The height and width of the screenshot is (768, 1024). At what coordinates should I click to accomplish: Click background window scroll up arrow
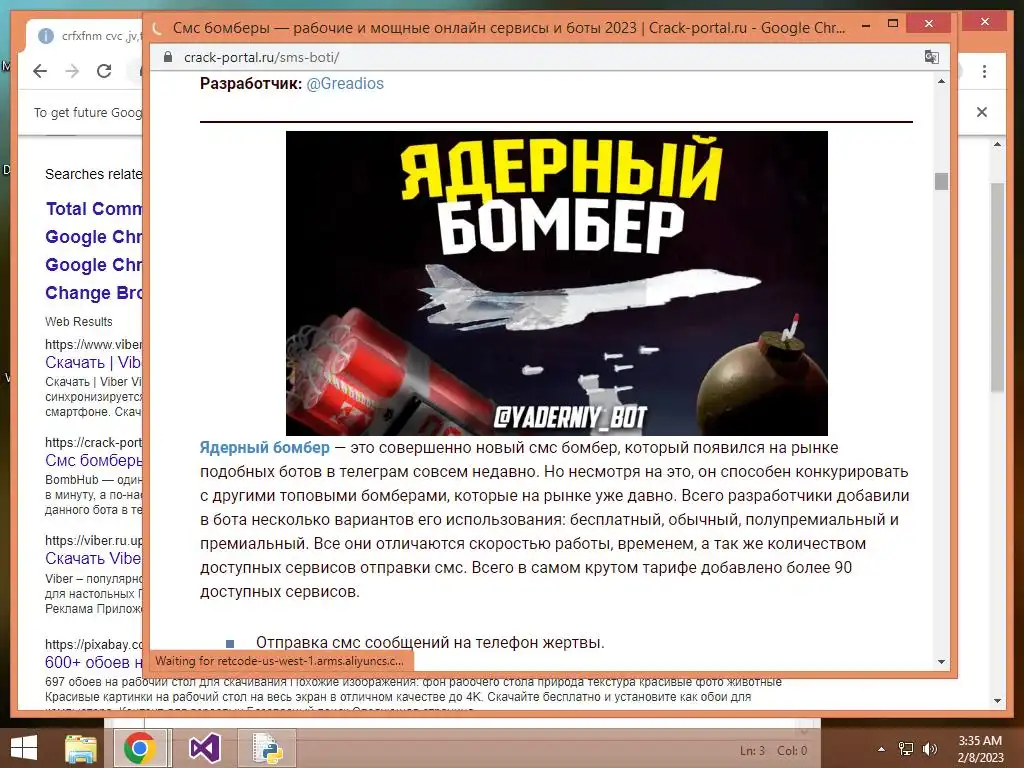997,144
